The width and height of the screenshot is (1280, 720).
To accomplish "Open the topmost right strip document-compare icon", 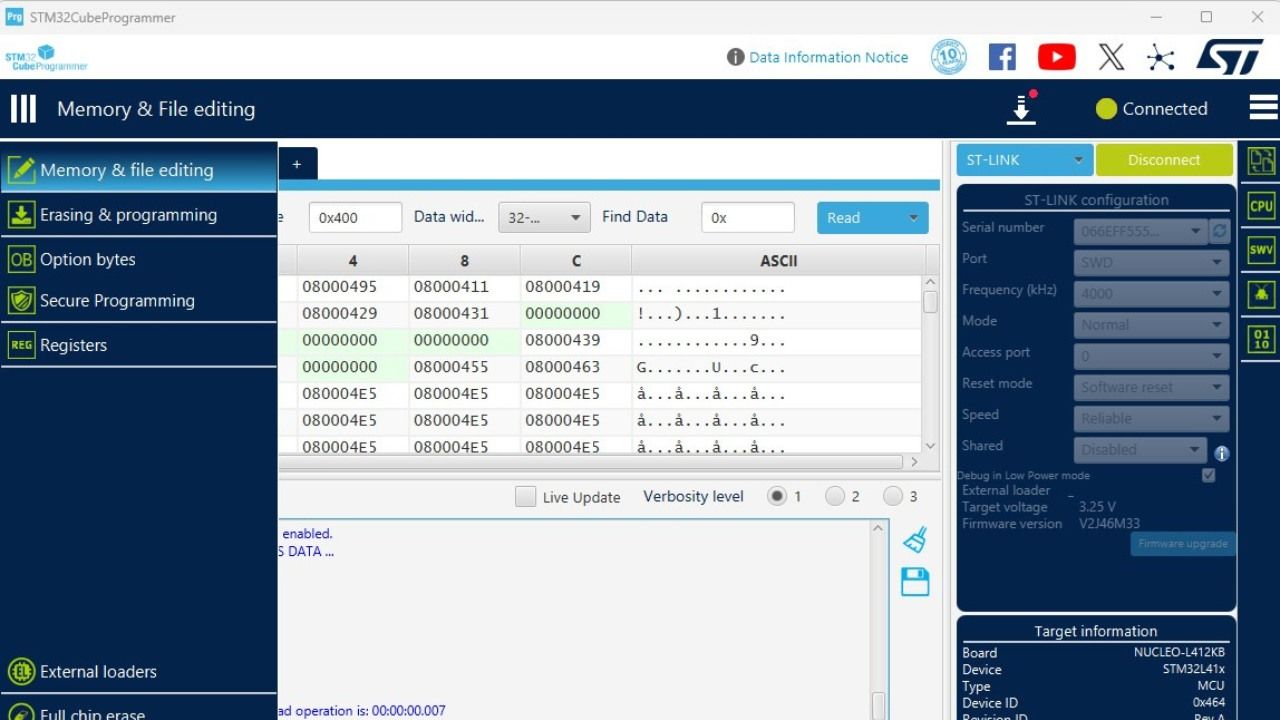I will pyautogui.click(x=1261, y=161).
